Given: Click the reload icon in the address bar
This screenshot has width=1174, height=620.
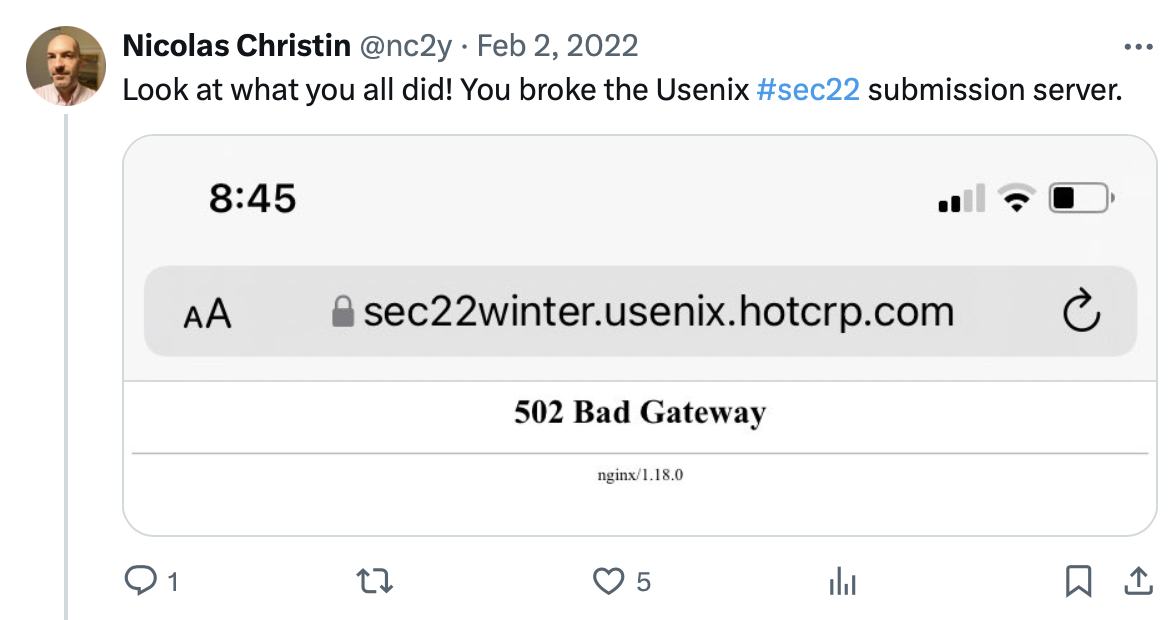Looking at the screenshot, I should coord(1081,313).
